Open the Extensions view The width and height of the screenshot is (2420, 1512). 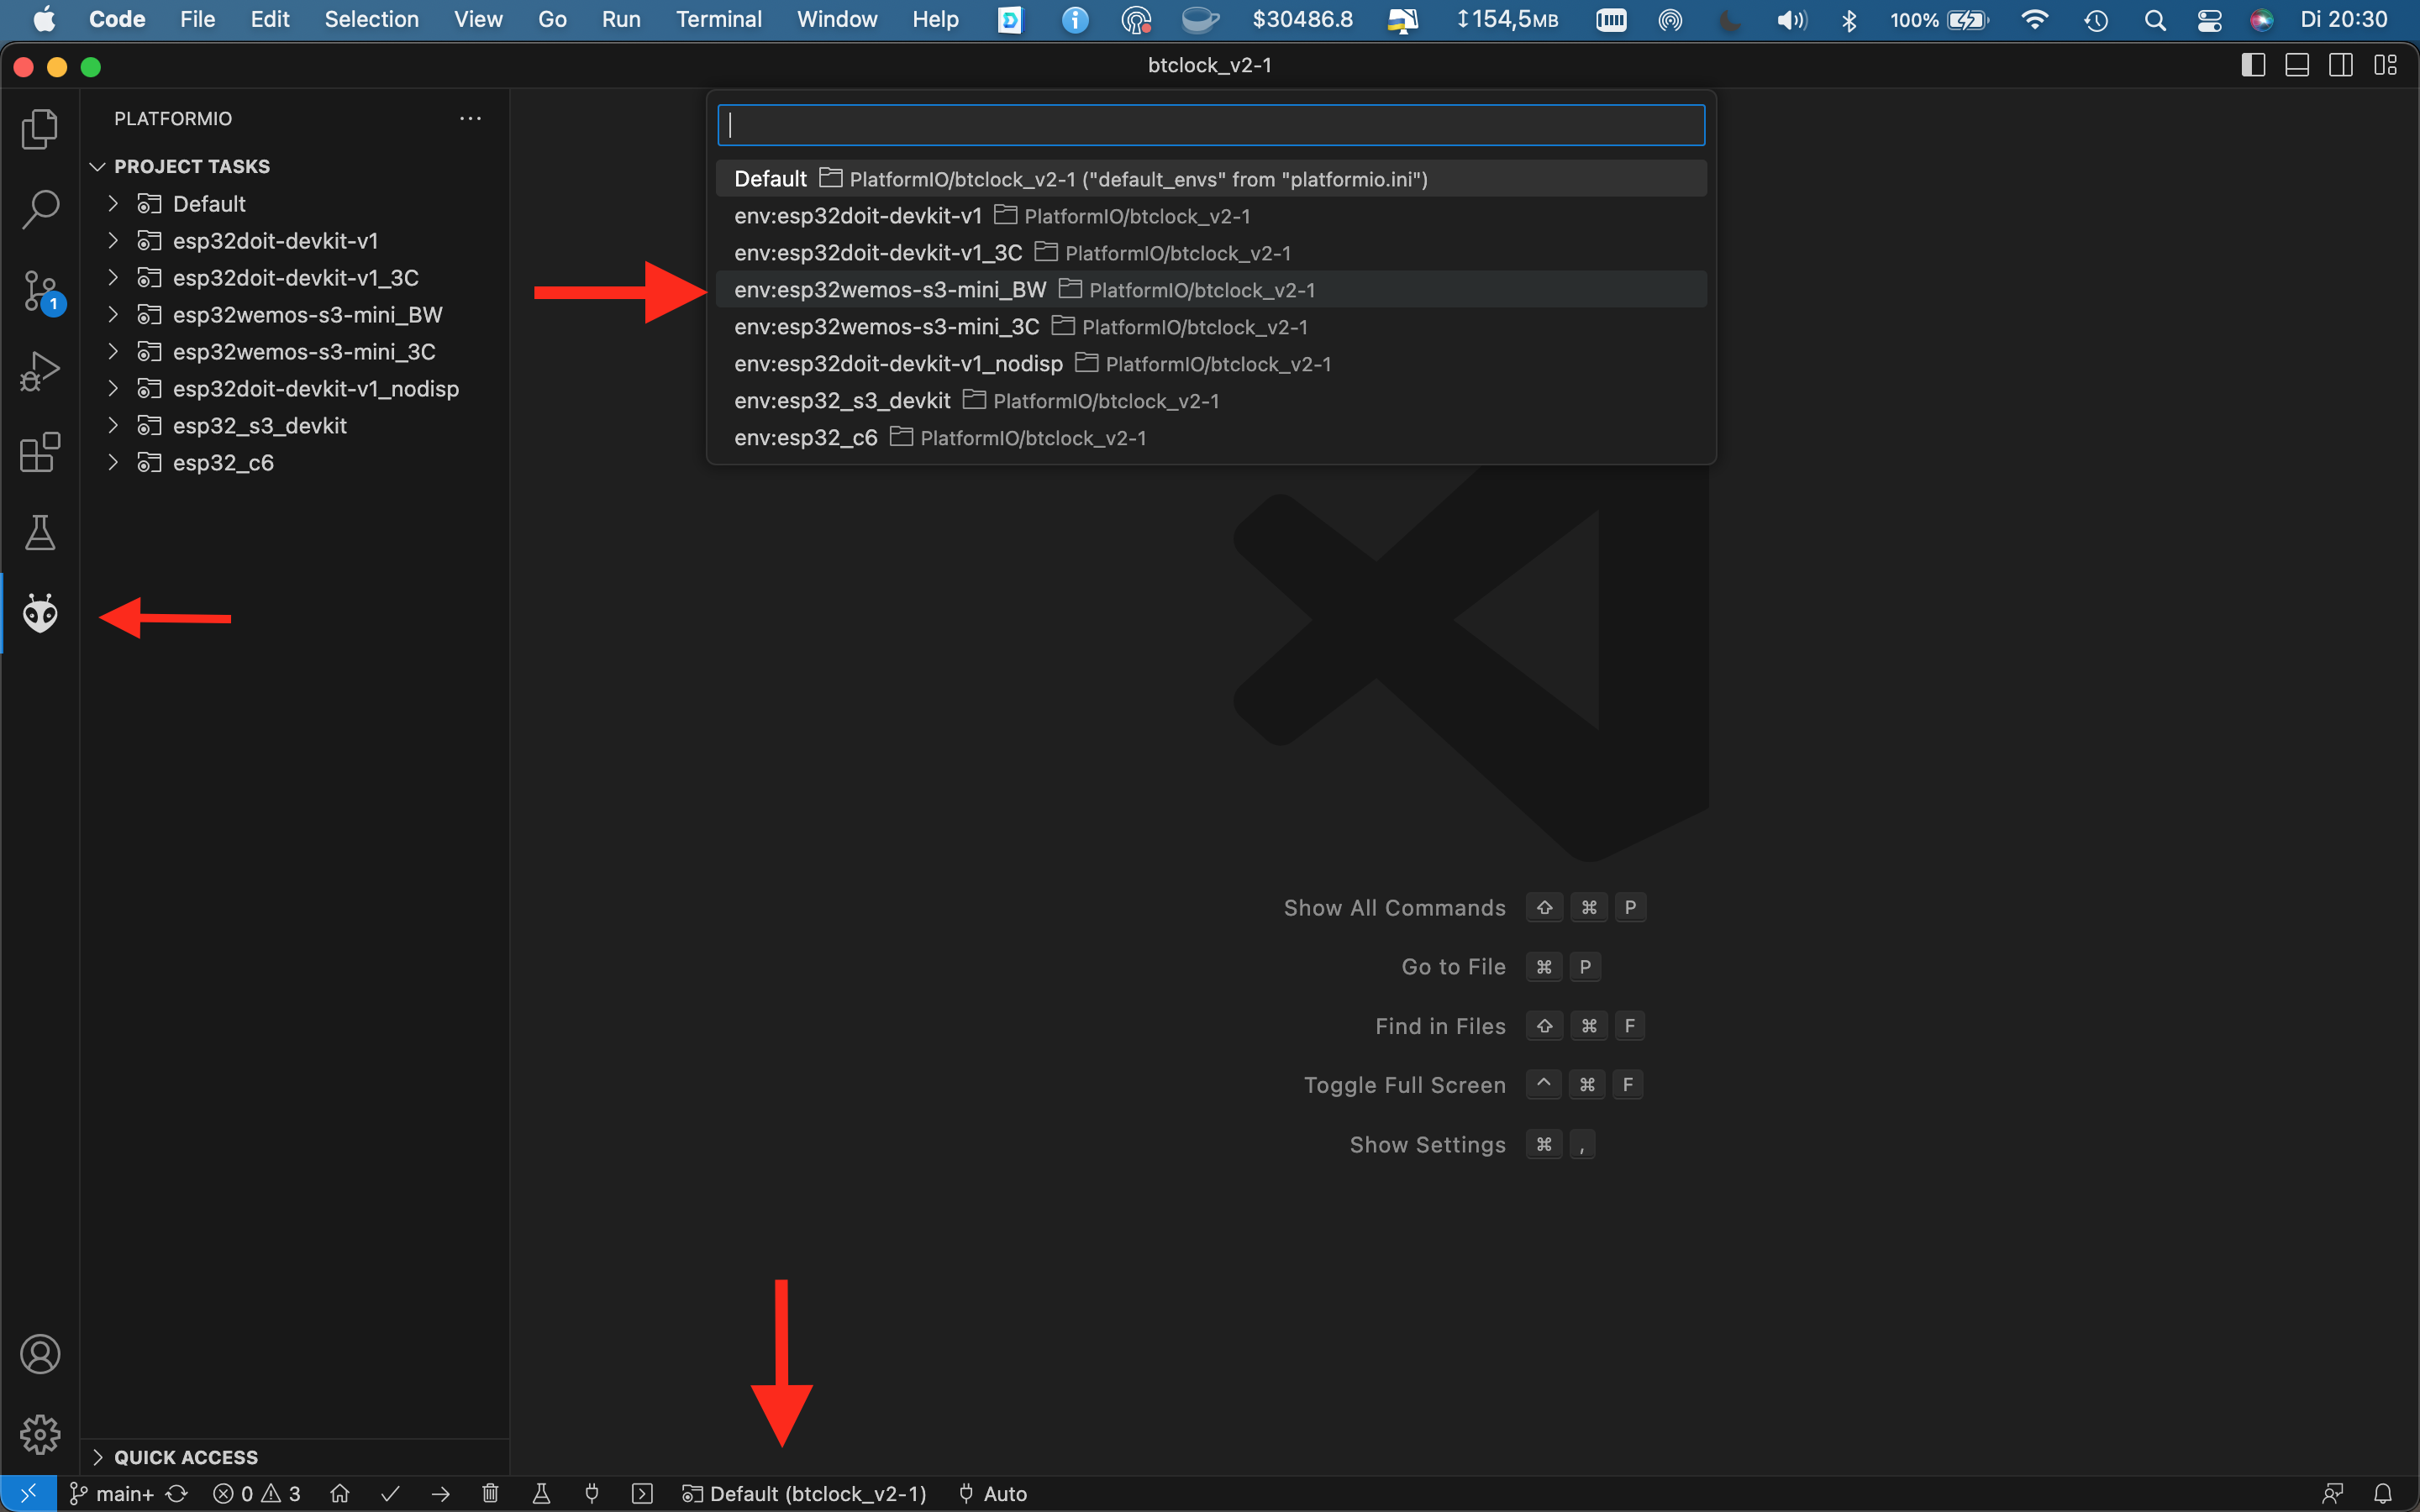pyautogui.click(x=40, y=453)
